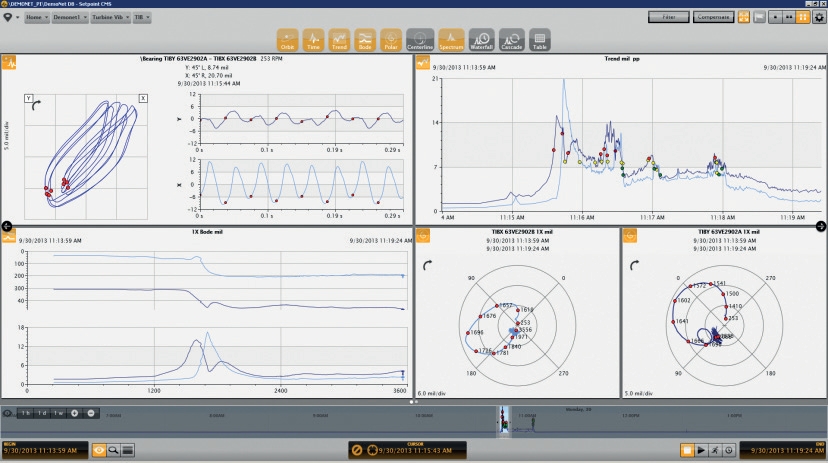Toggle the Trend plot type
The image size is (828, 463).
pyautogui.click(x=339, y=40)
